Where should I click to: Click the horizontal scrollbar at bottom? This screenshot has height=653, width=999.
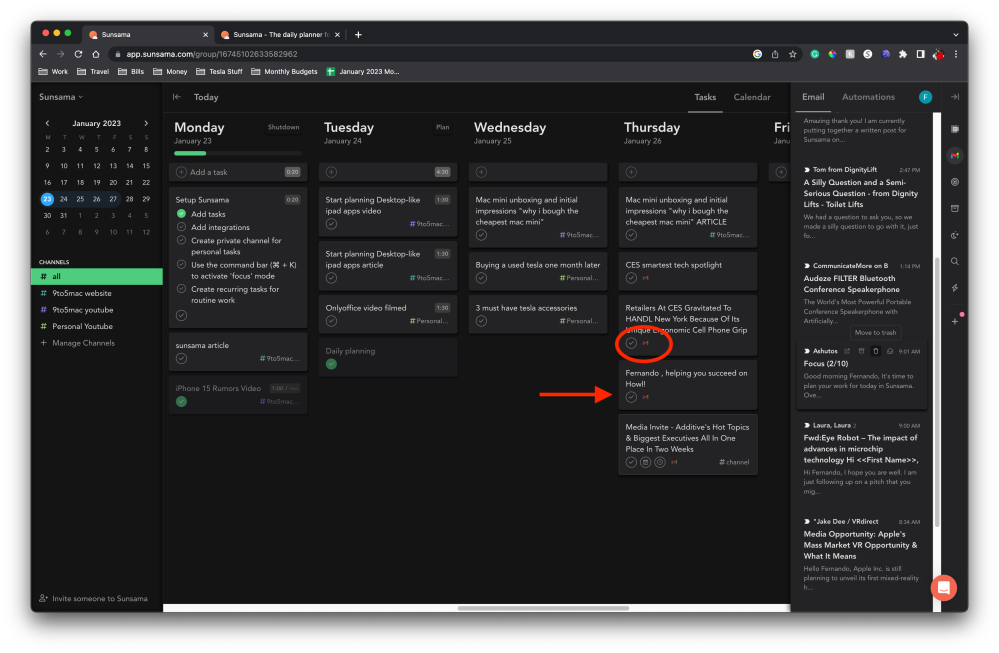543,608
